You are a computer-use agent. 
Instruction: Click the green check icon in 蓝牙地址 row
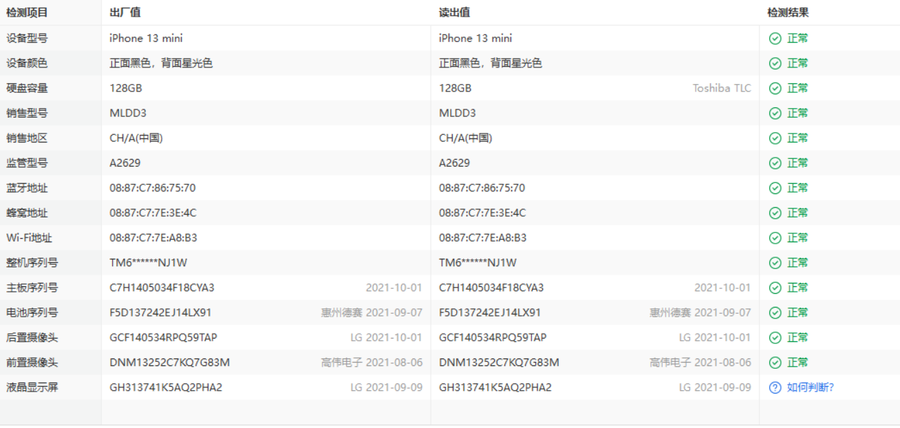tap(775, 188)
